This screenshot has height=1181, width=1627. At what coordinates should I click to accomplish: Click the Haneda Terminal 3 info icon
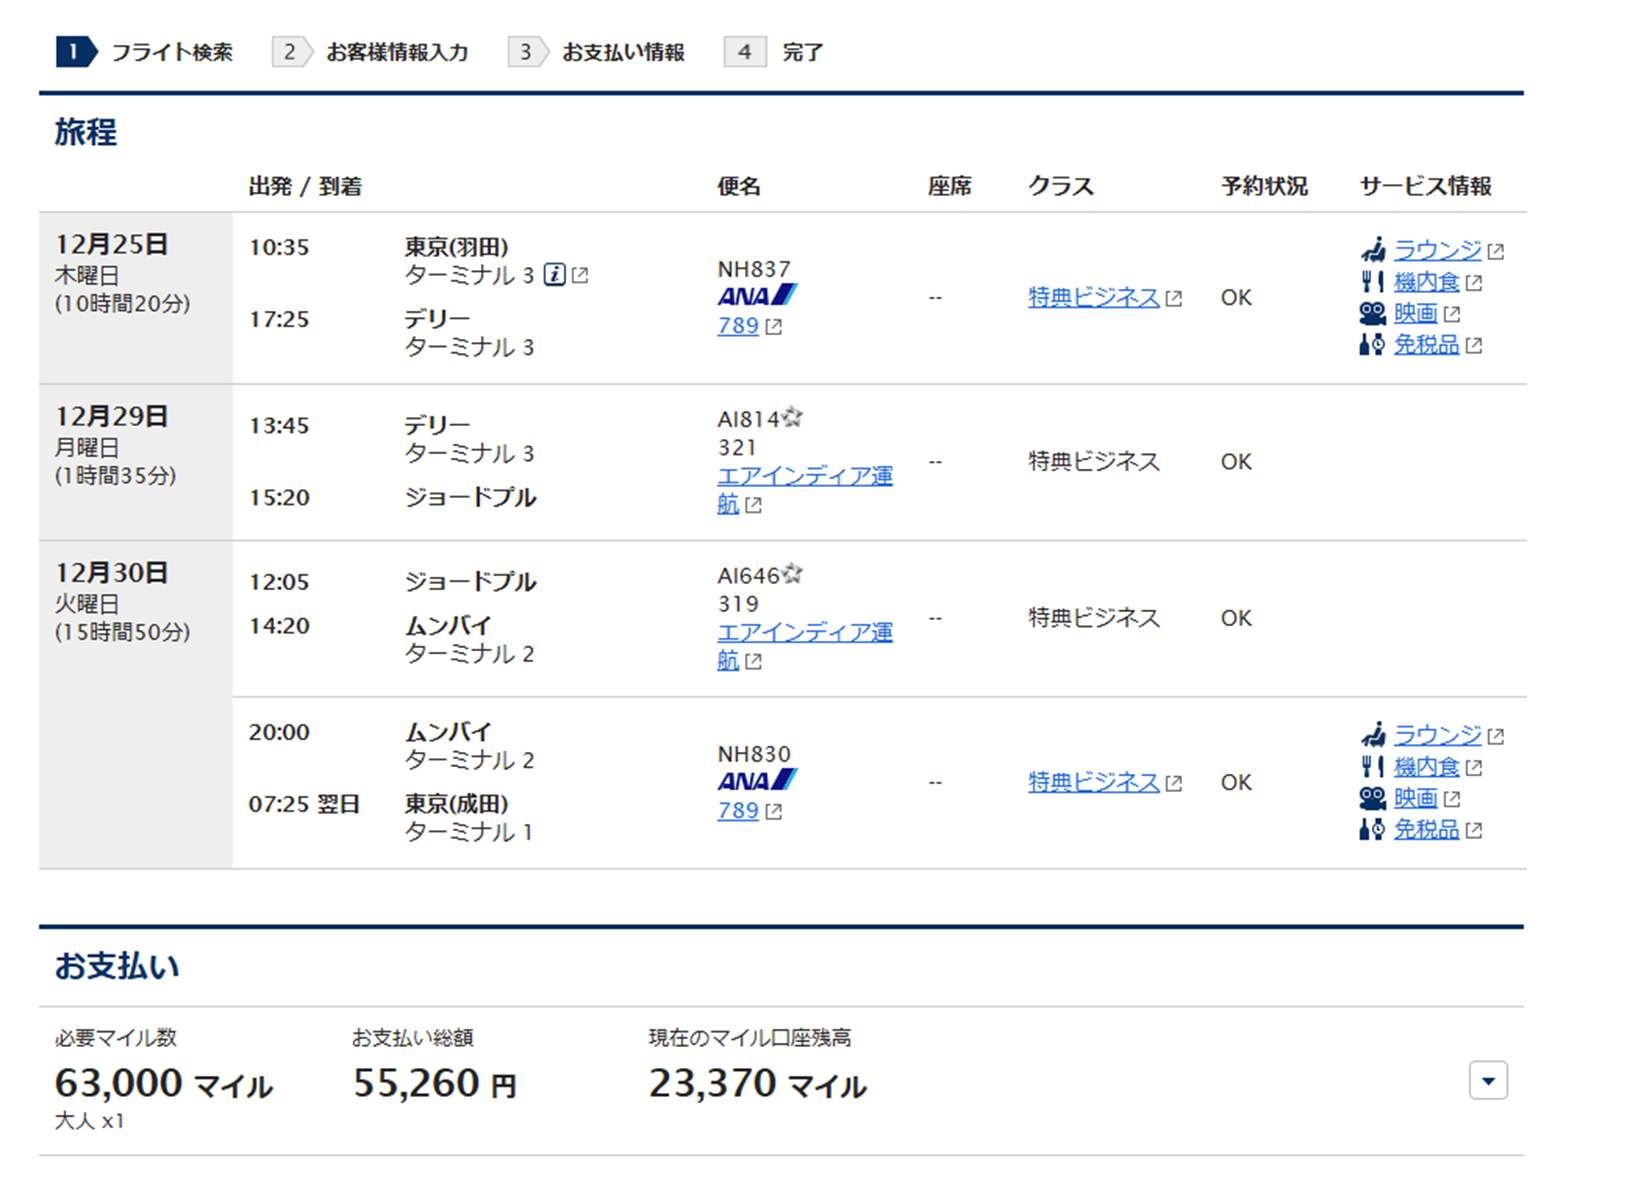[x=555, y=275]
